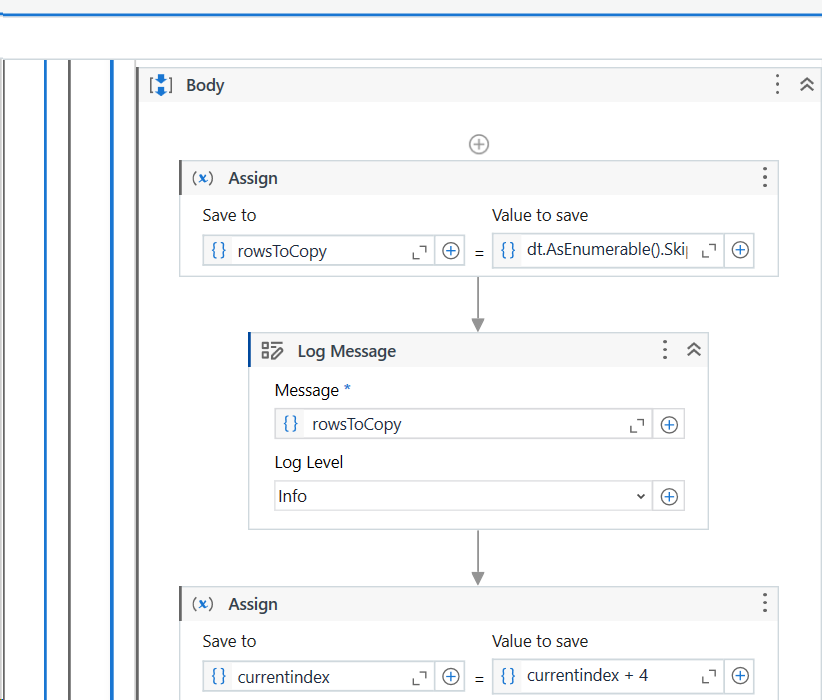Expand the currentindex Save to editor
The height and width of the screenshot is (700, 822).
click(419, 677)
